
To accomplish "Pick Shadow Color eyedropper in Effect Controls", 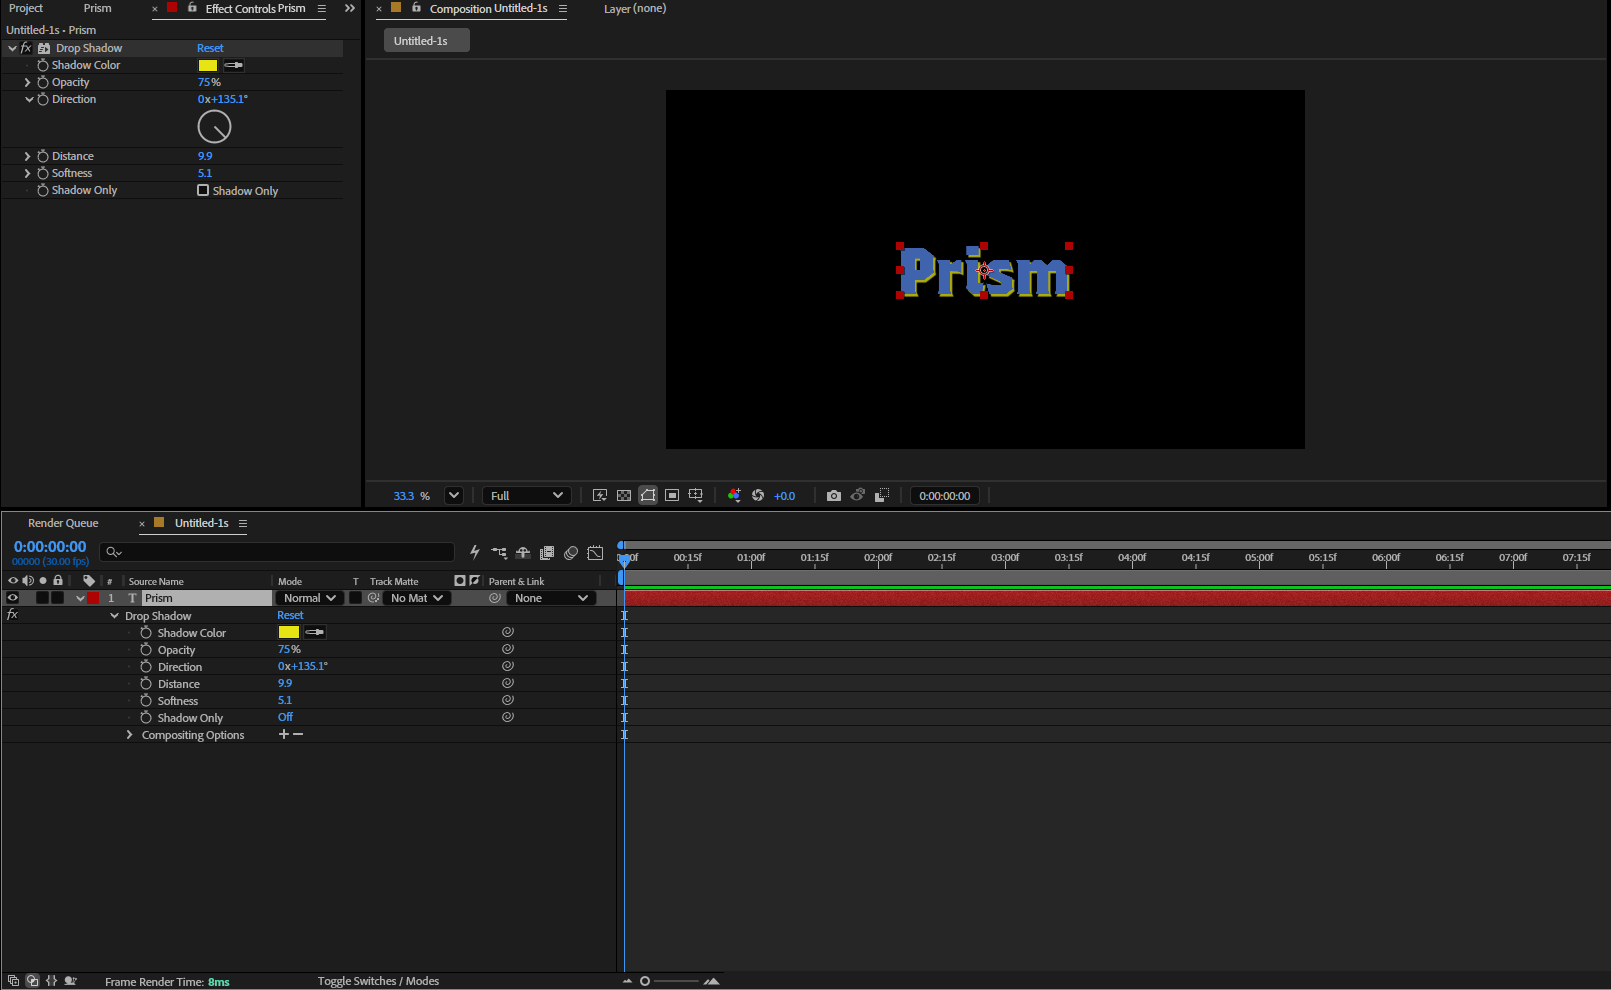I will [x=233, y=65].
